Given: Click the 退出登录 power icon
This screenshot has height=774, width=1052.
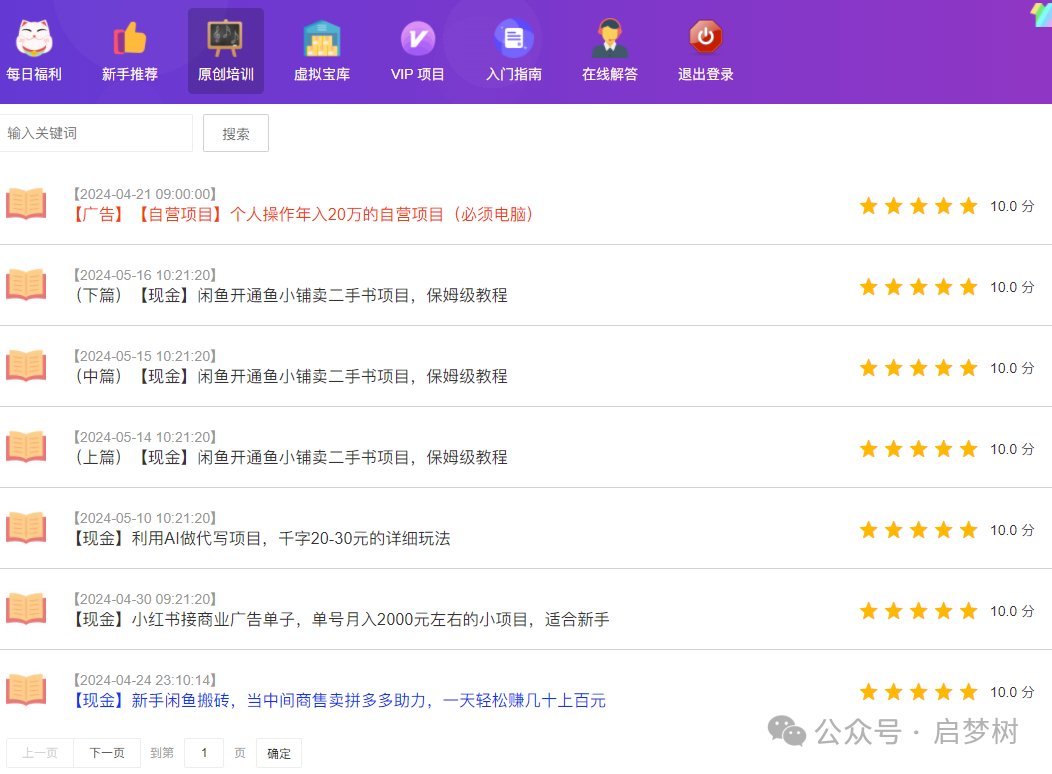Looking at the screenshot, I should tap(706, 37).
